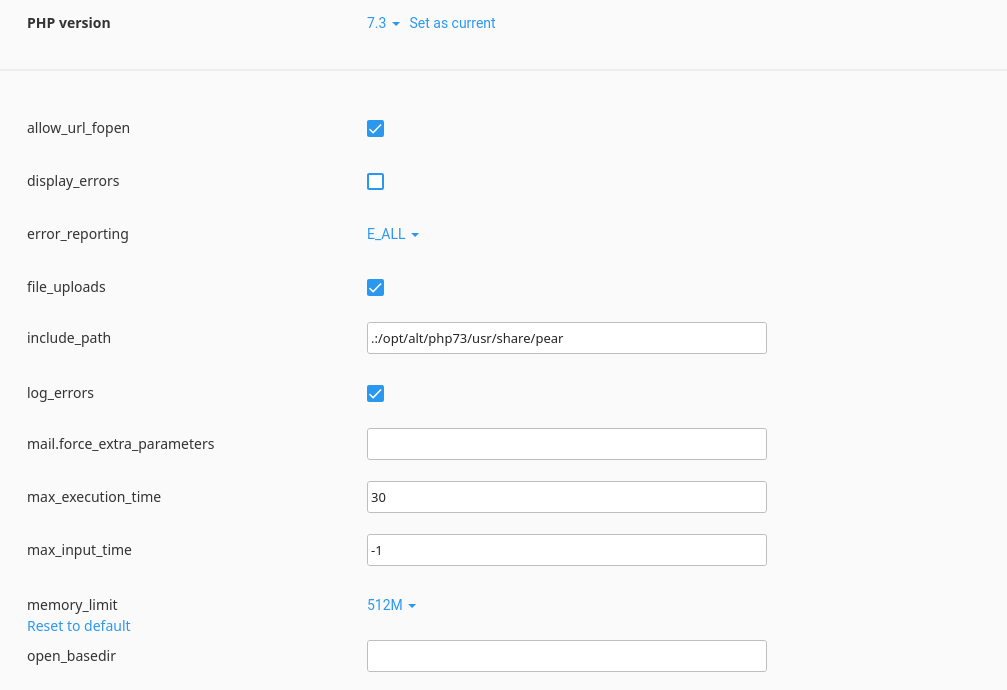Reset memory_limit via Reset to default
Viewport: 1007px width, 690px height.
(79, 626)
